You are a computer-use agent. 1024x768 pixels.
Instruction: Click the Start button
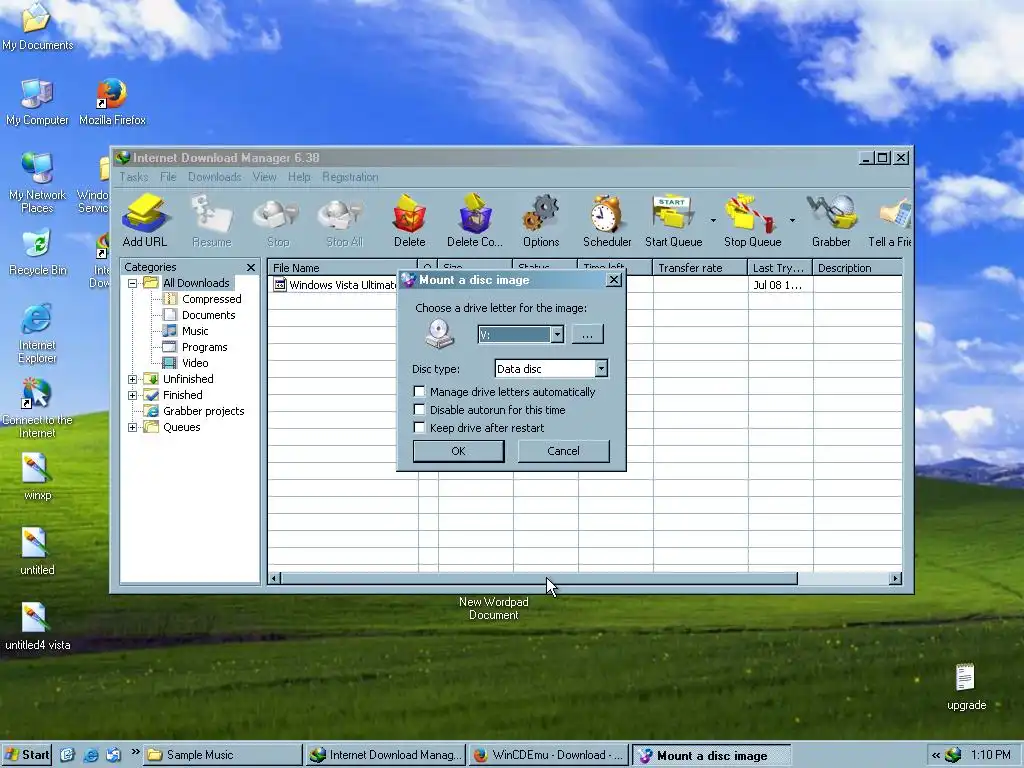[27, 755]
